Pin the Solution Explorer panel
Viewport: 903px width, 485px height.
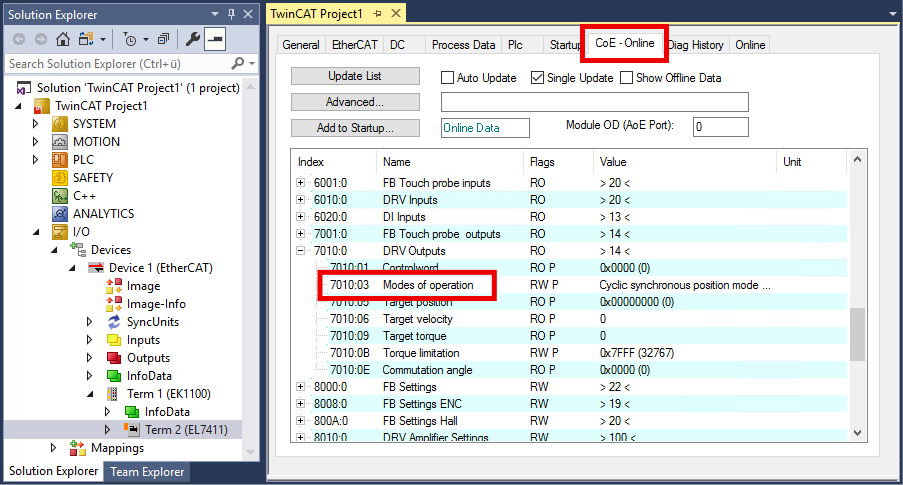(x=232, y=14)
